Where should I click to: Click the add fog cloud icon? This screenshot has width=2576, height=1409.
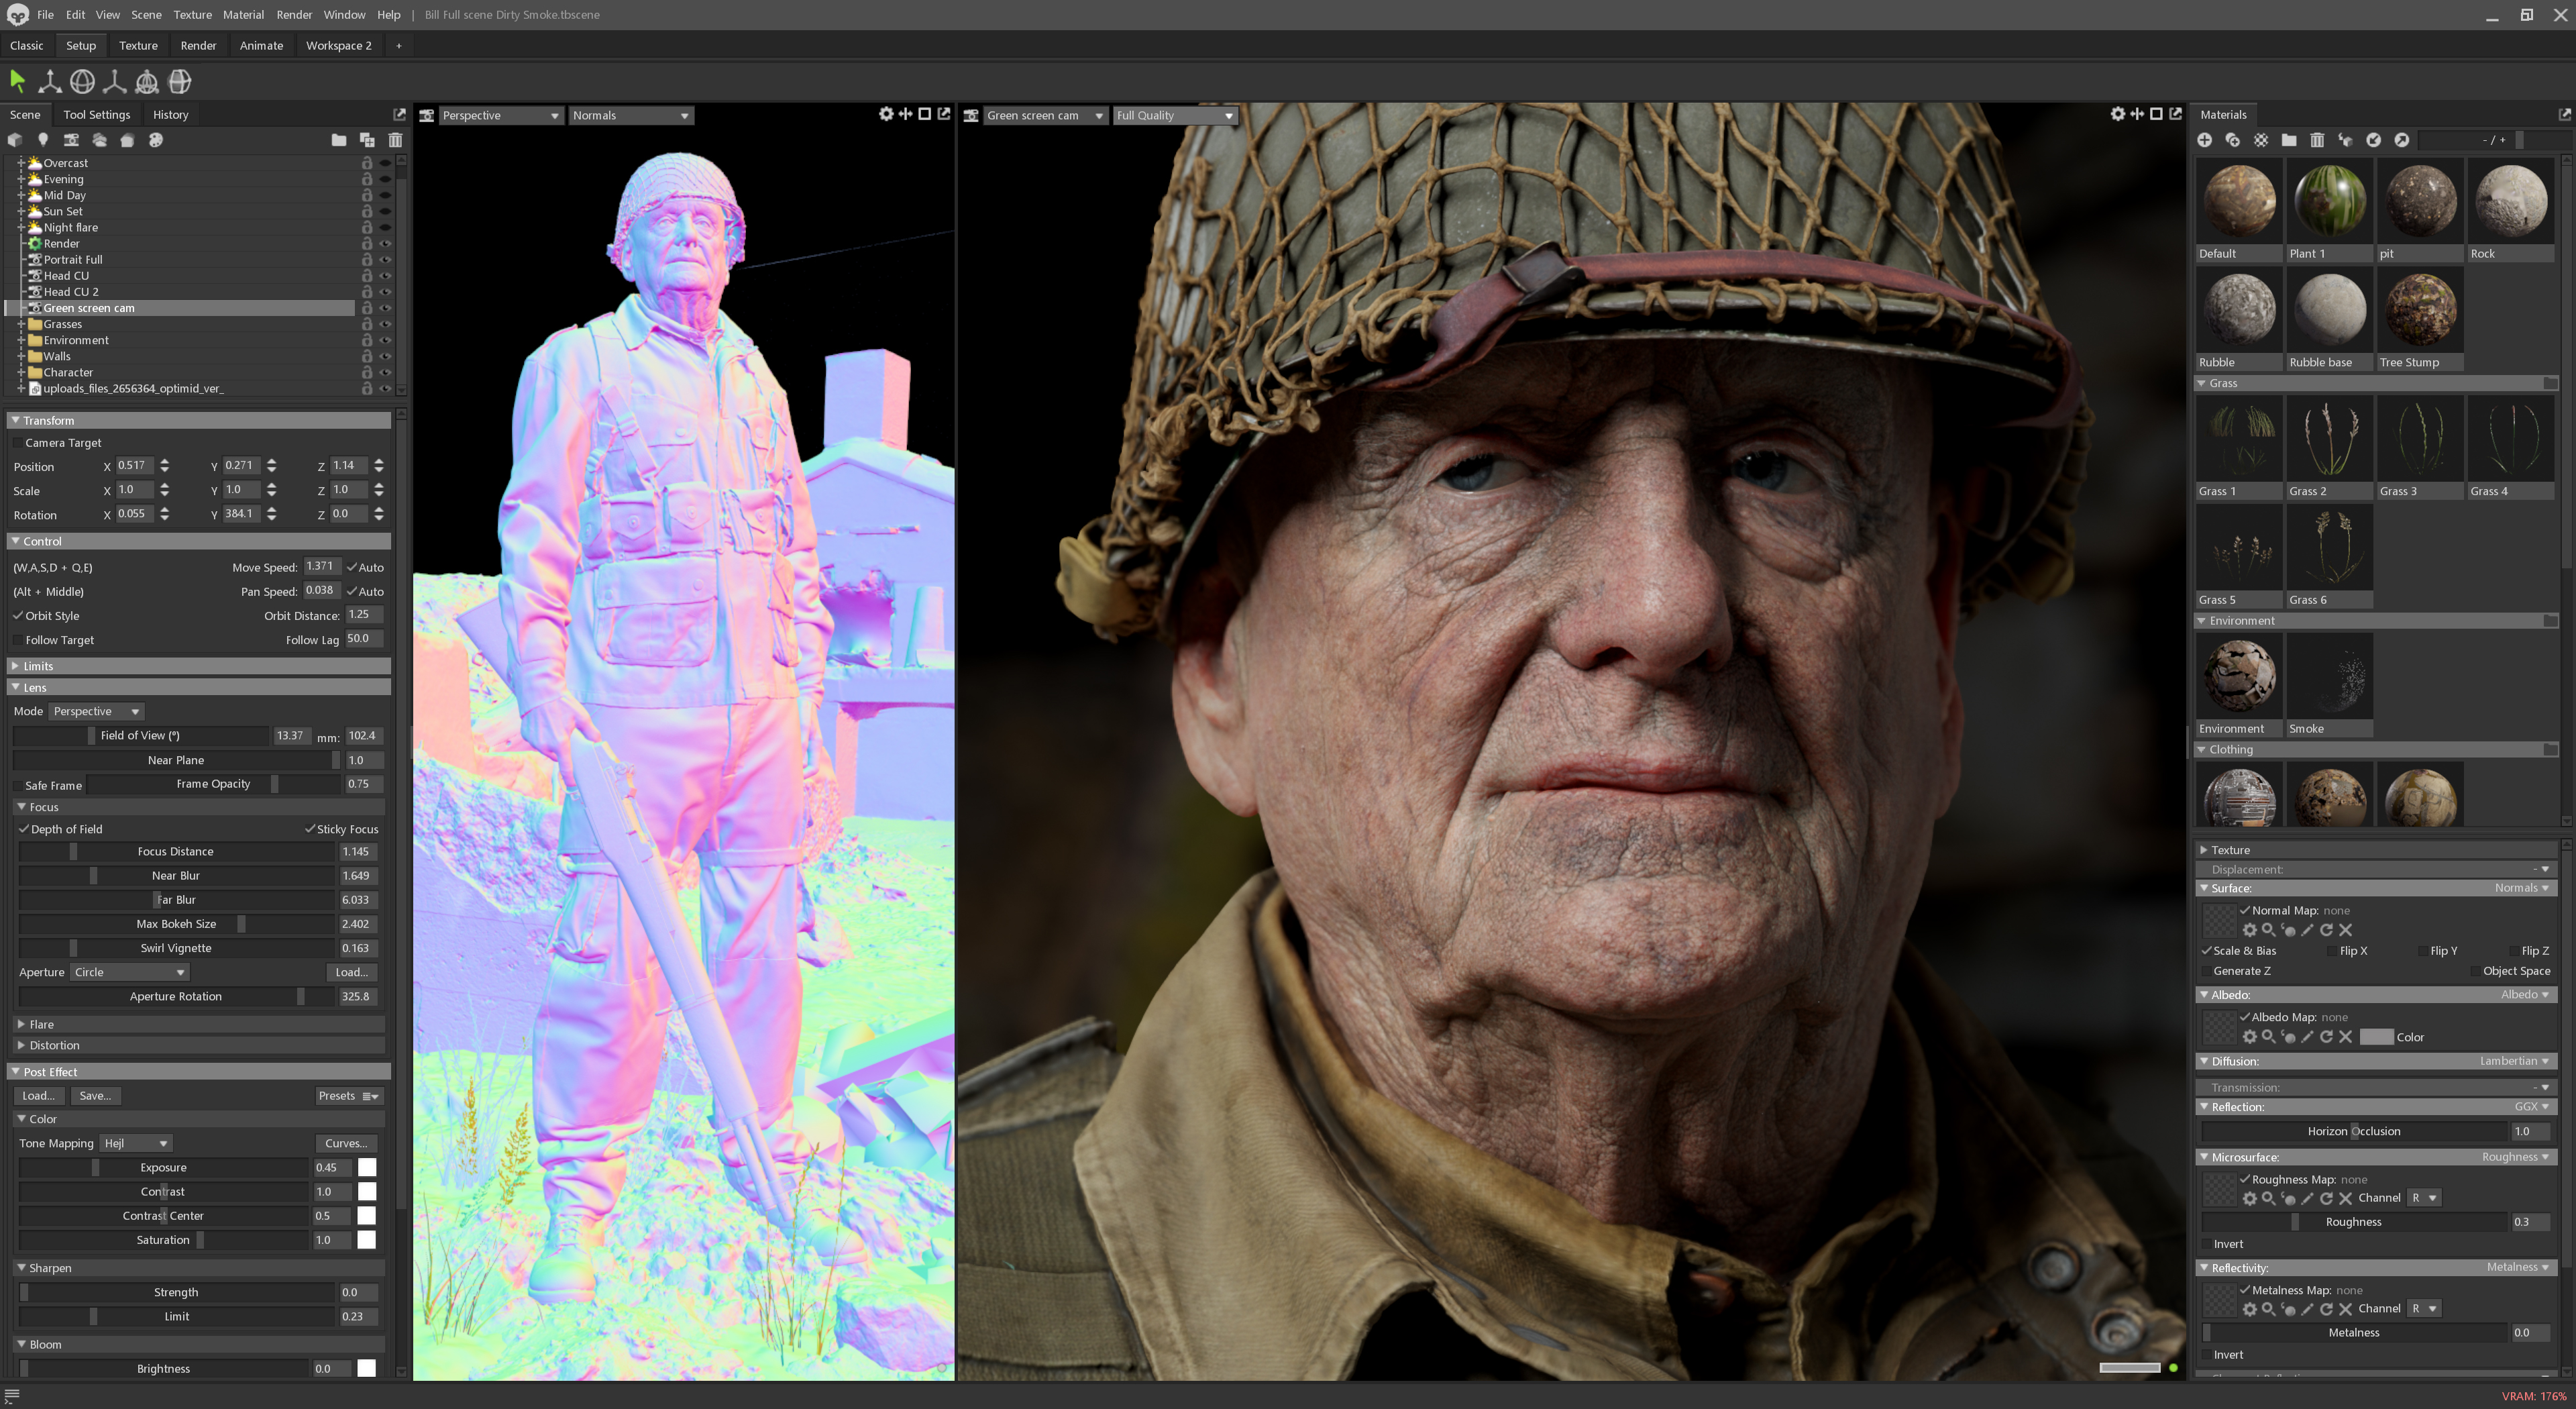pyautogui.click(x=98, y=140)
